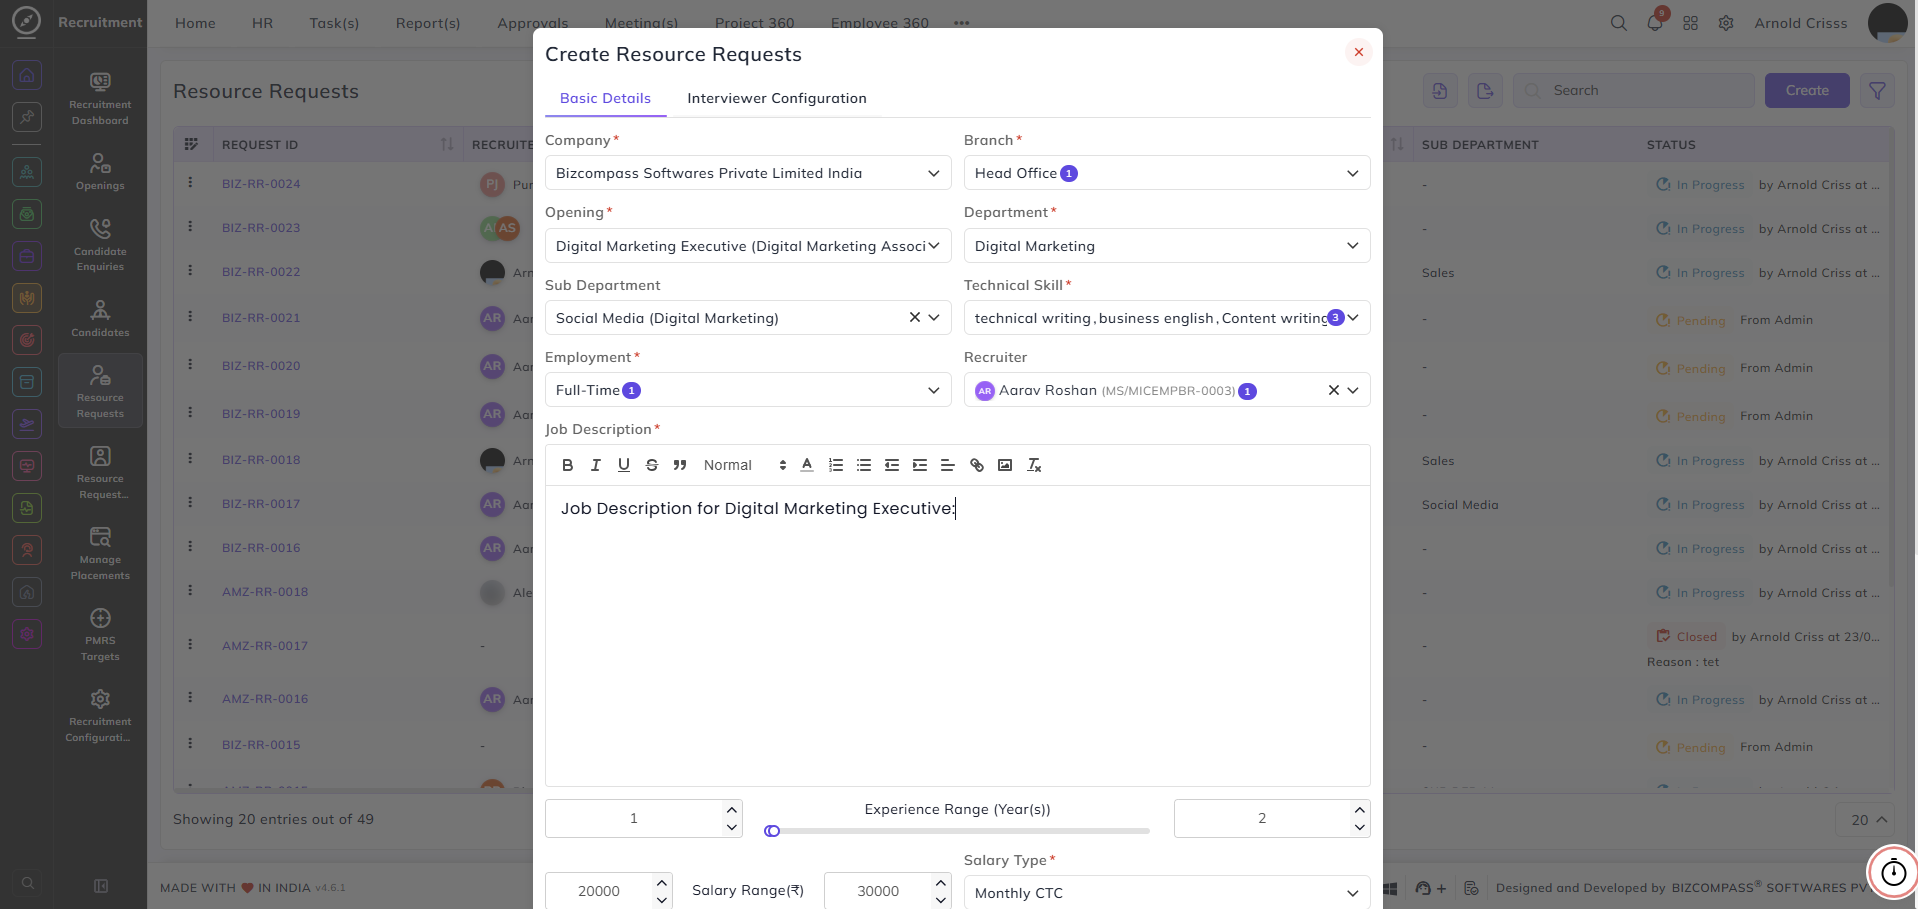Open the global search icon in header
The width and height of the screenshot is (1918, 909).
tap(1618, 23)
